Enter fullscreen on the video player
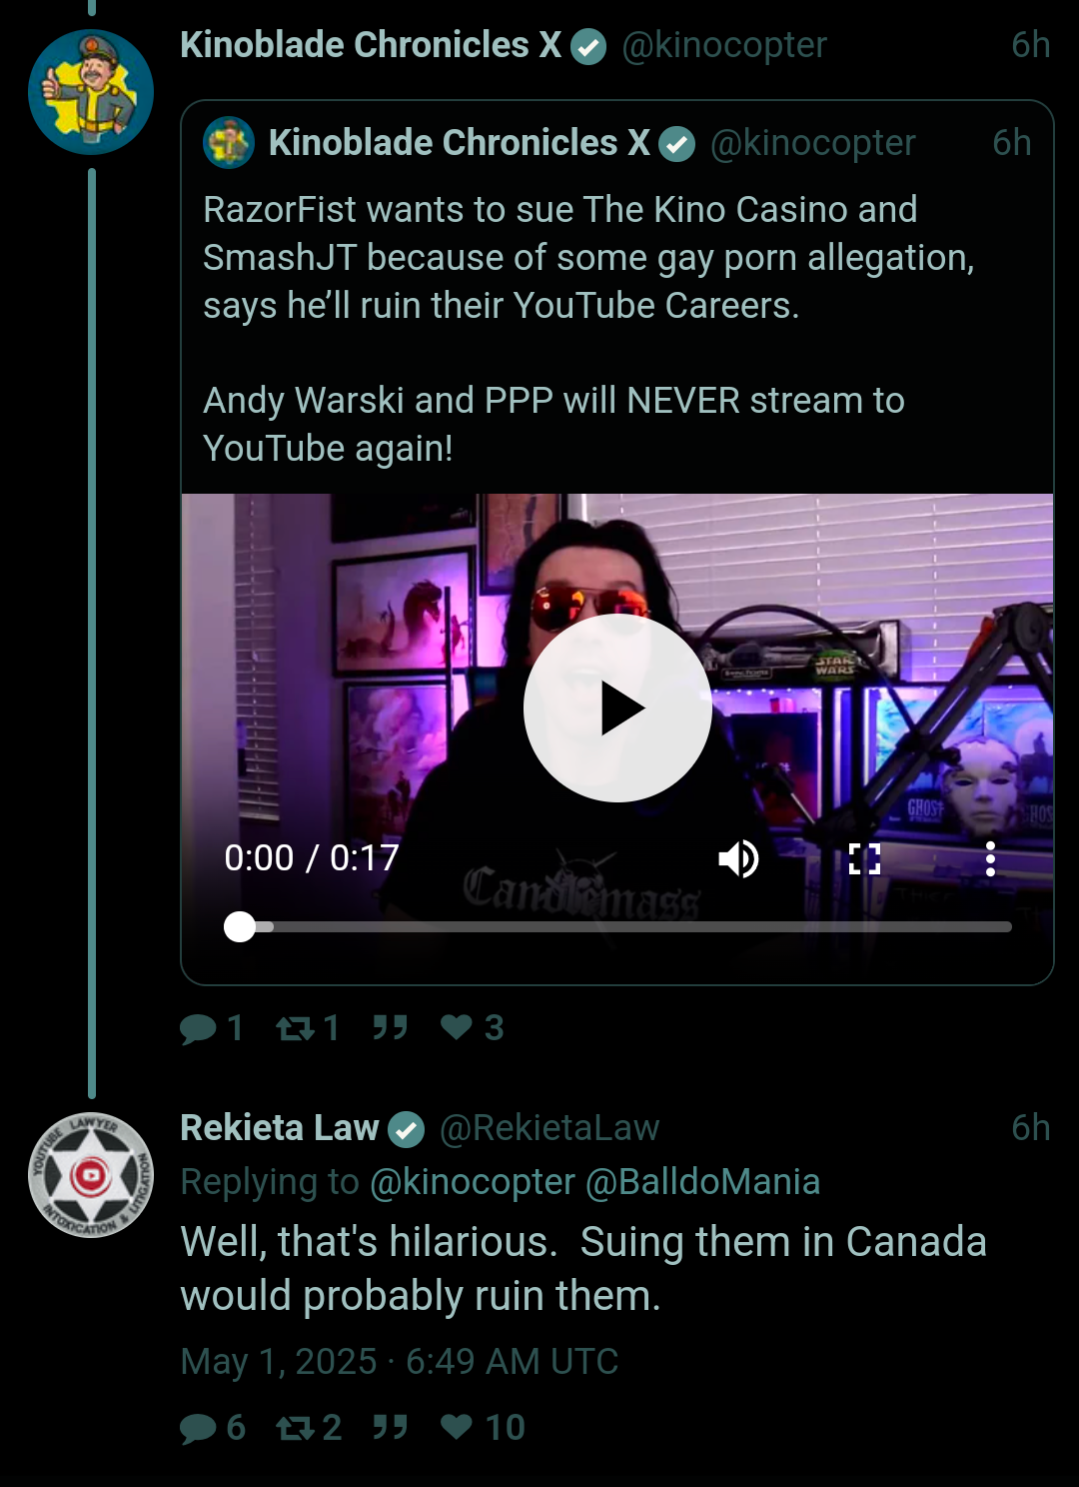The image size is (1079, 1487). point(864,858)
